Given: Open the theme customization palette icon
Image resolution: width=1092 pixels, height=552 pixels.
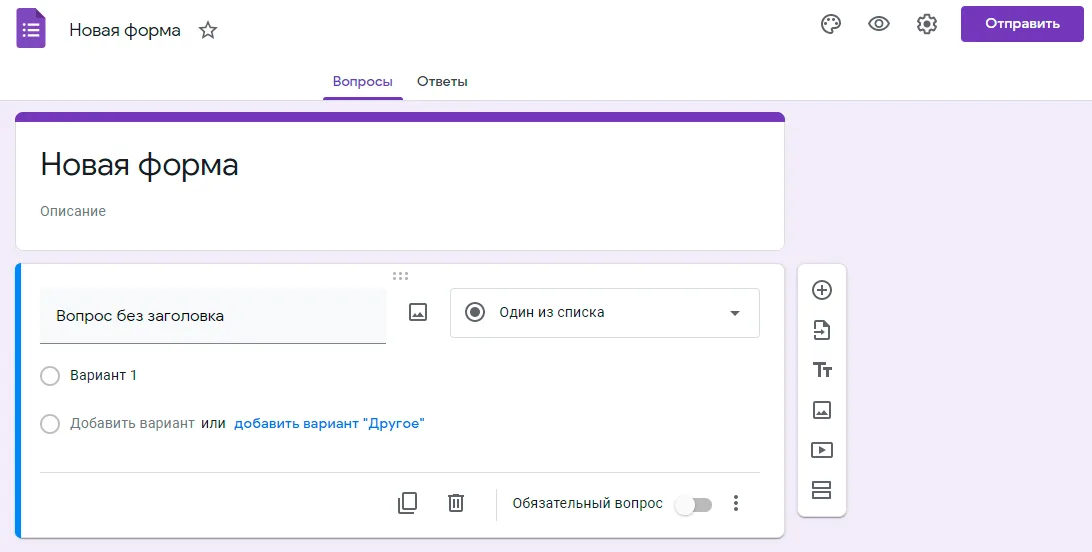Looking at the screenshot, I should [830, 24].
